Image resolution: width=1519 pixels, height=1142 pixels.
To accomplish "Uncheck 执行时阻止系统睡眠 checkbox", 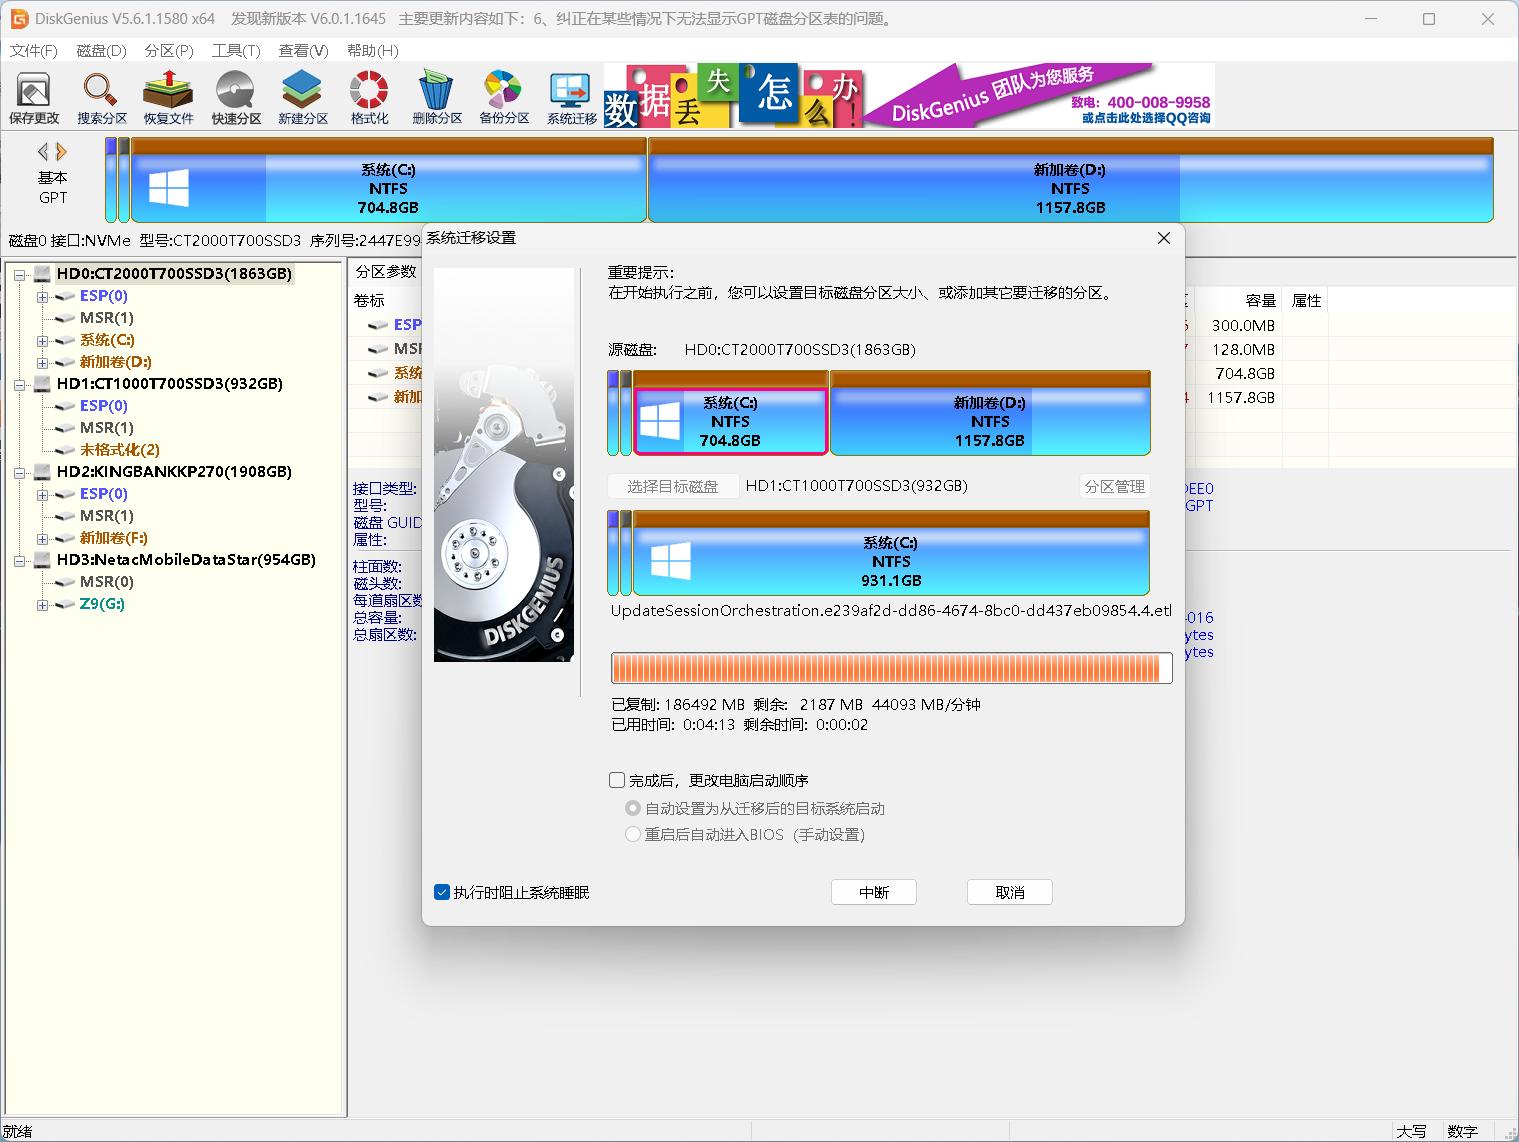I will (x=442, y=892).
